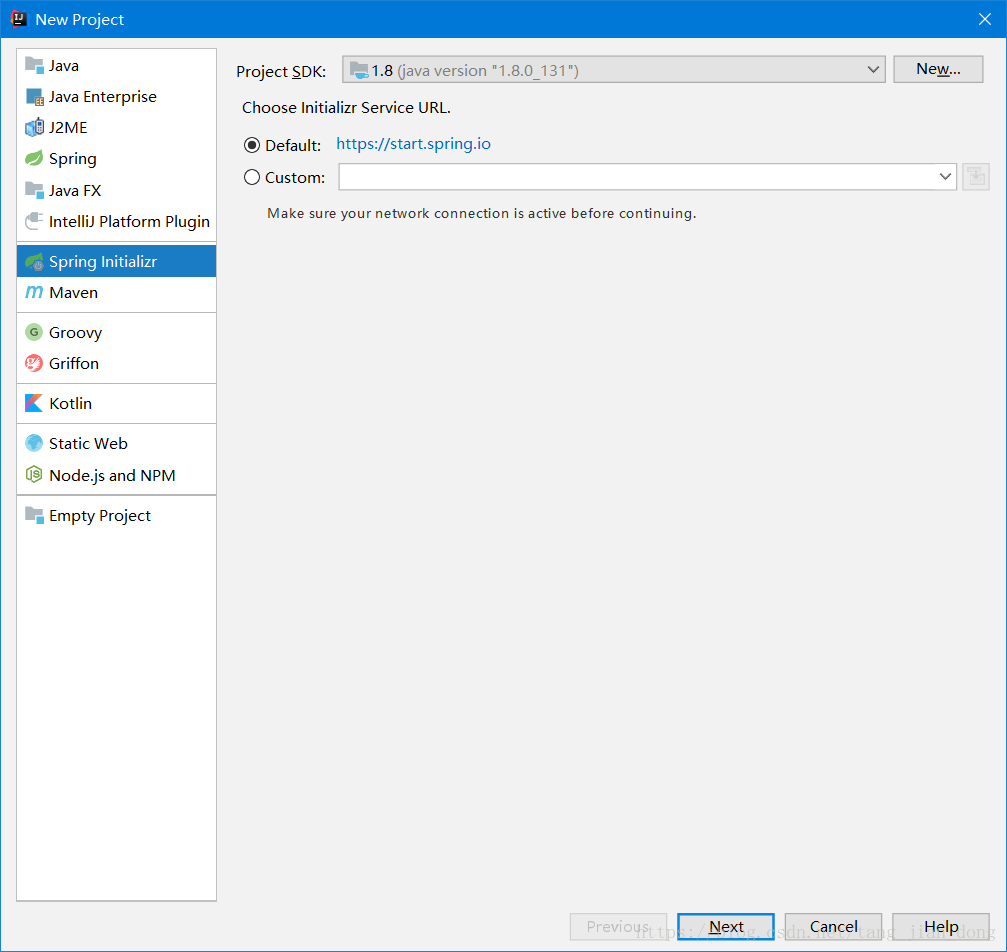Click the SDK folder icon in dropdown
1007x952 pixels.
coord(360,70)
